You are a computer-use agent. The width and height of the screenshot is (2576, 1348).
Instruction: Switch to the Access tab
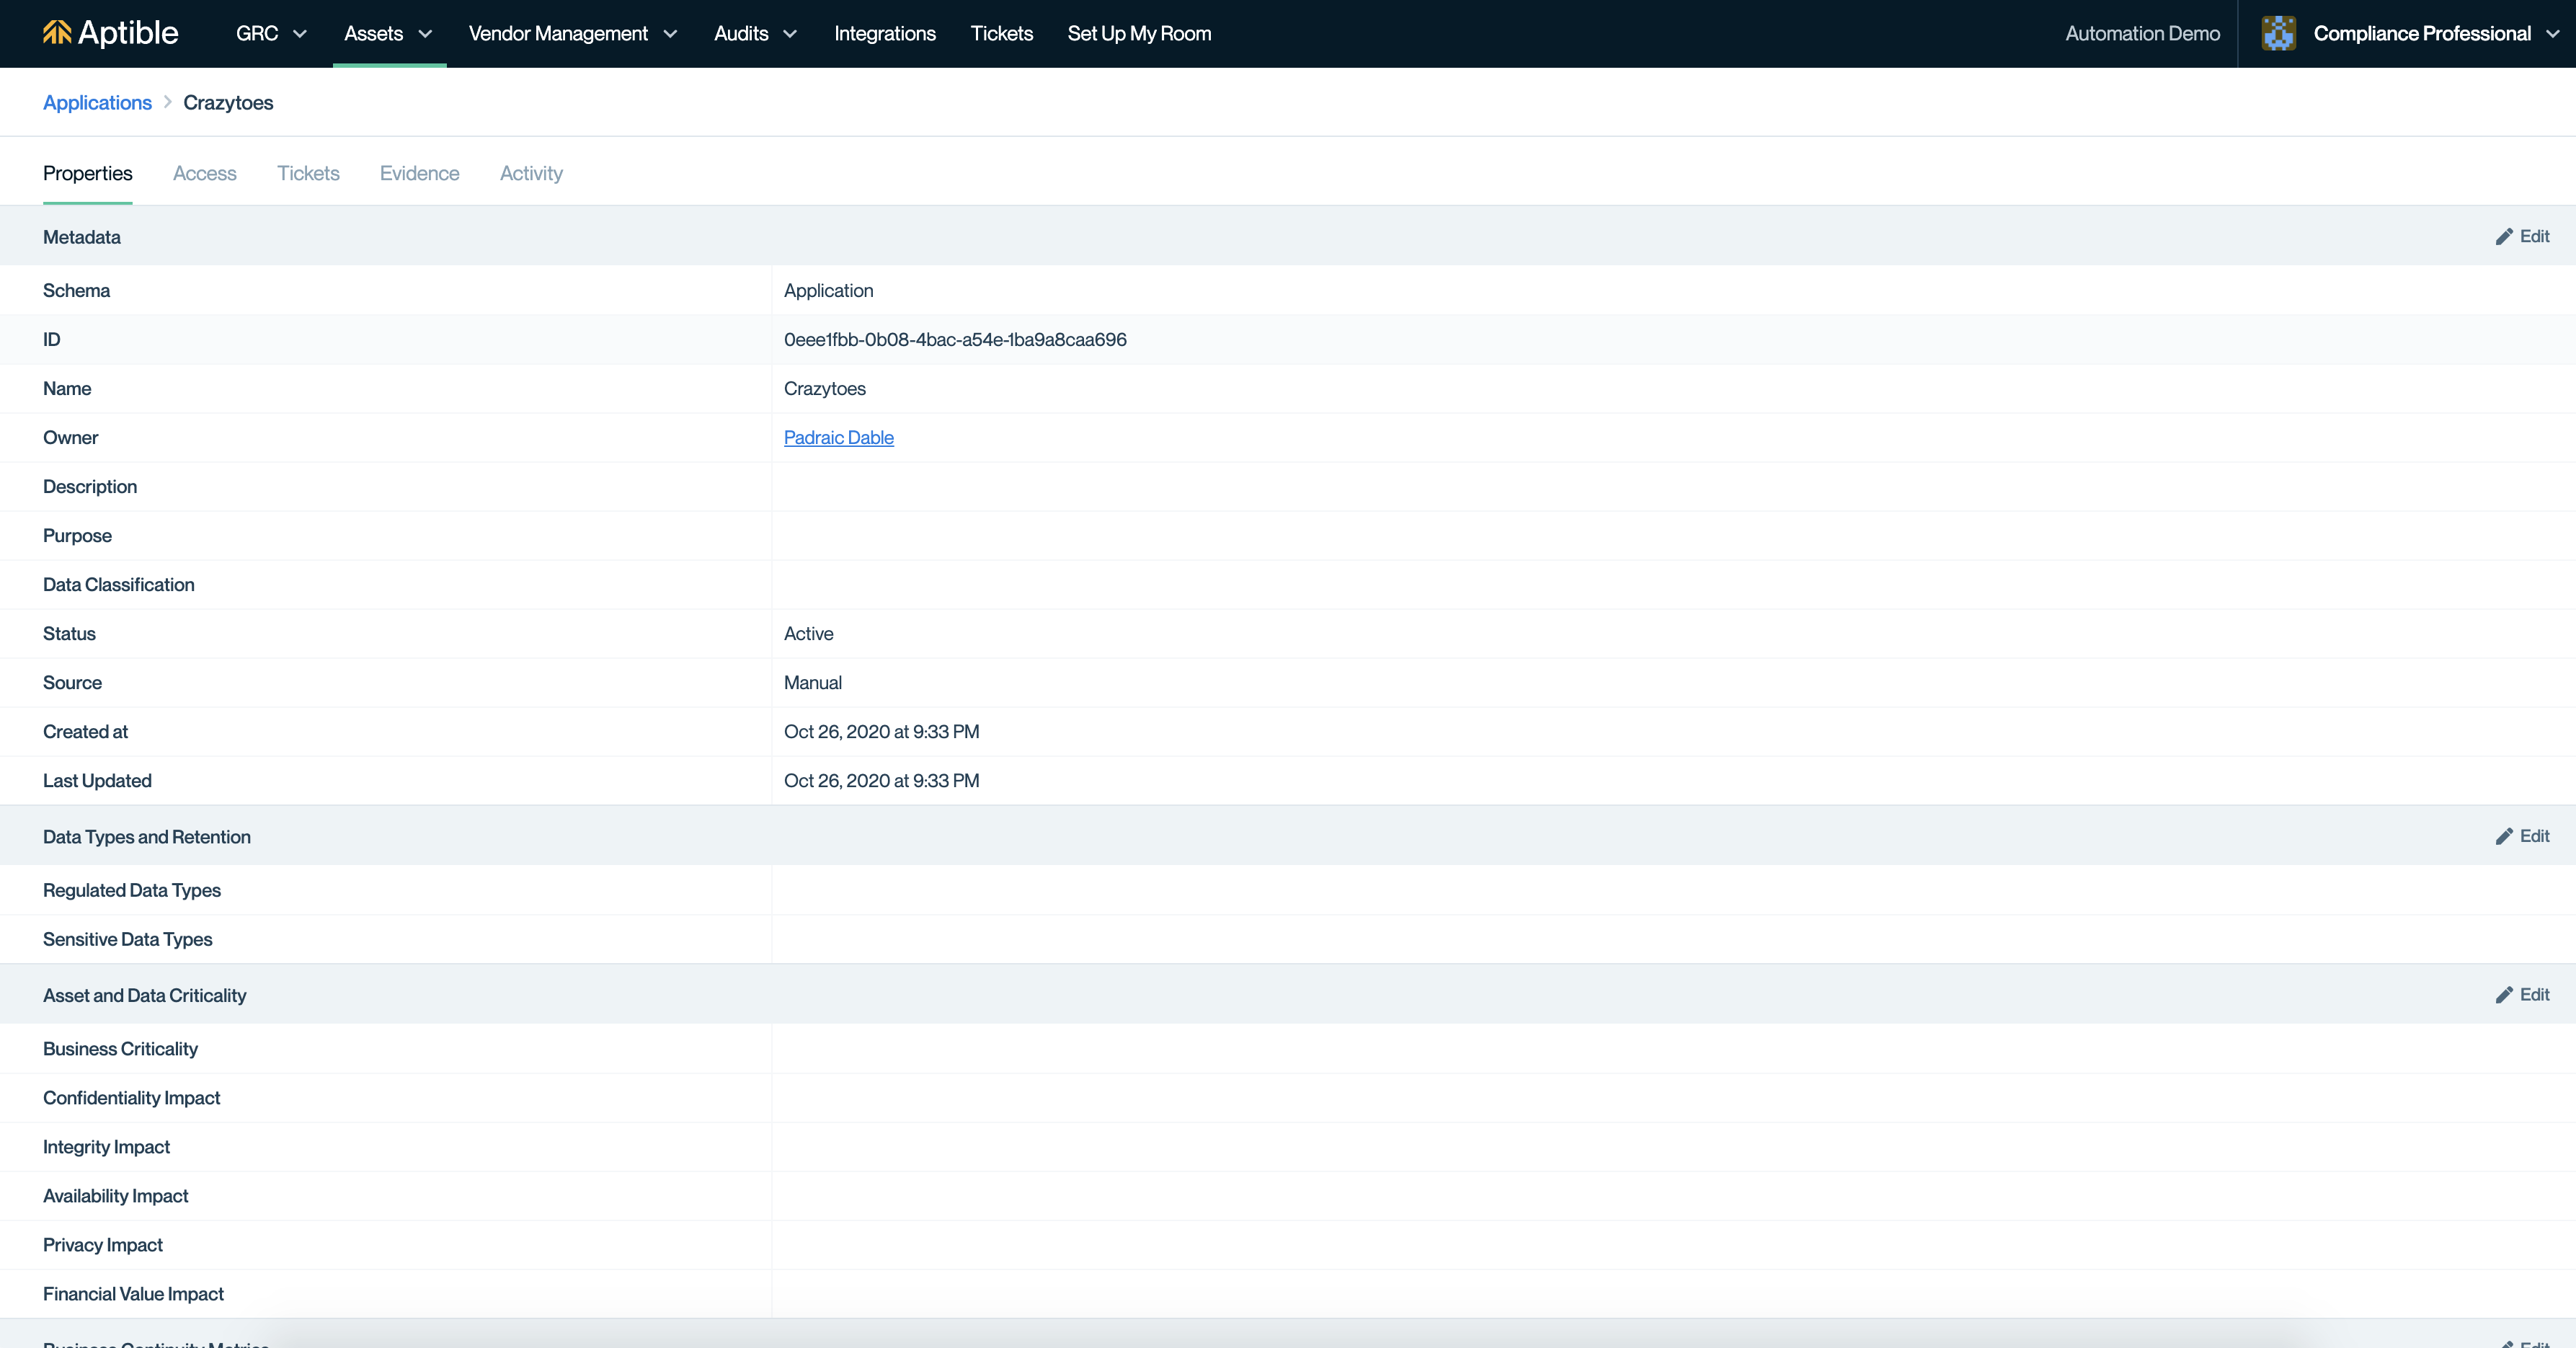tap(204, 173)
